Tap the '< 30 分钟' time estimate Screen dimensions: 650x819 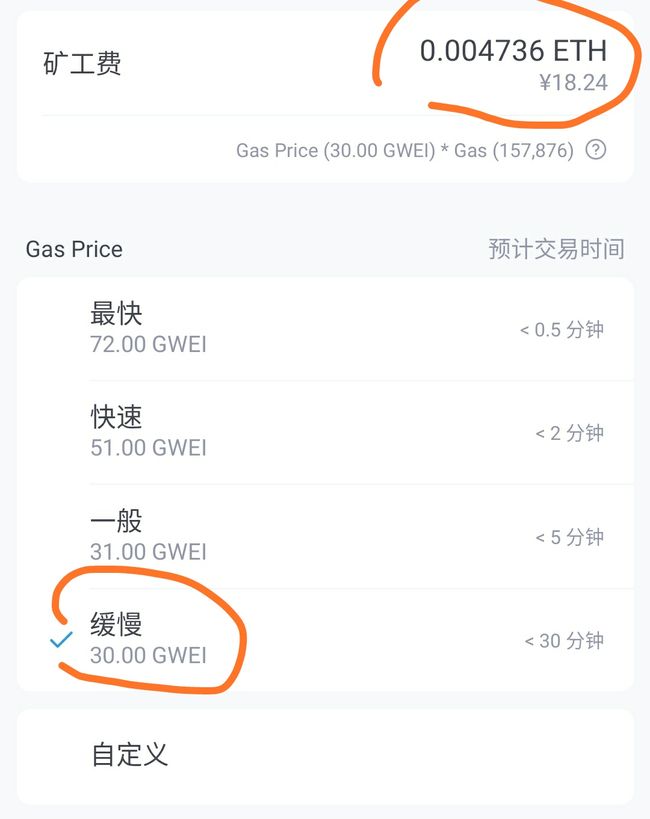564,640
